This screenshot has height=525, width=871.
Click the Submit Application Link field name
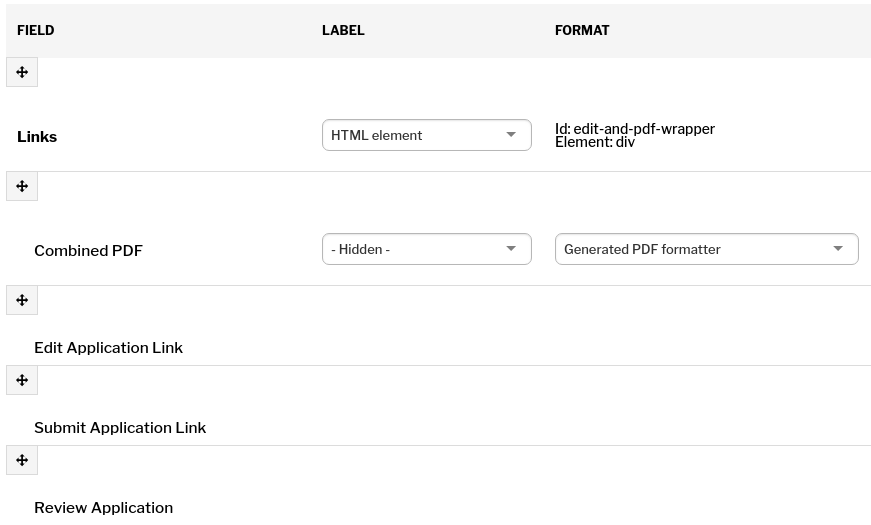tap(120, 428)
